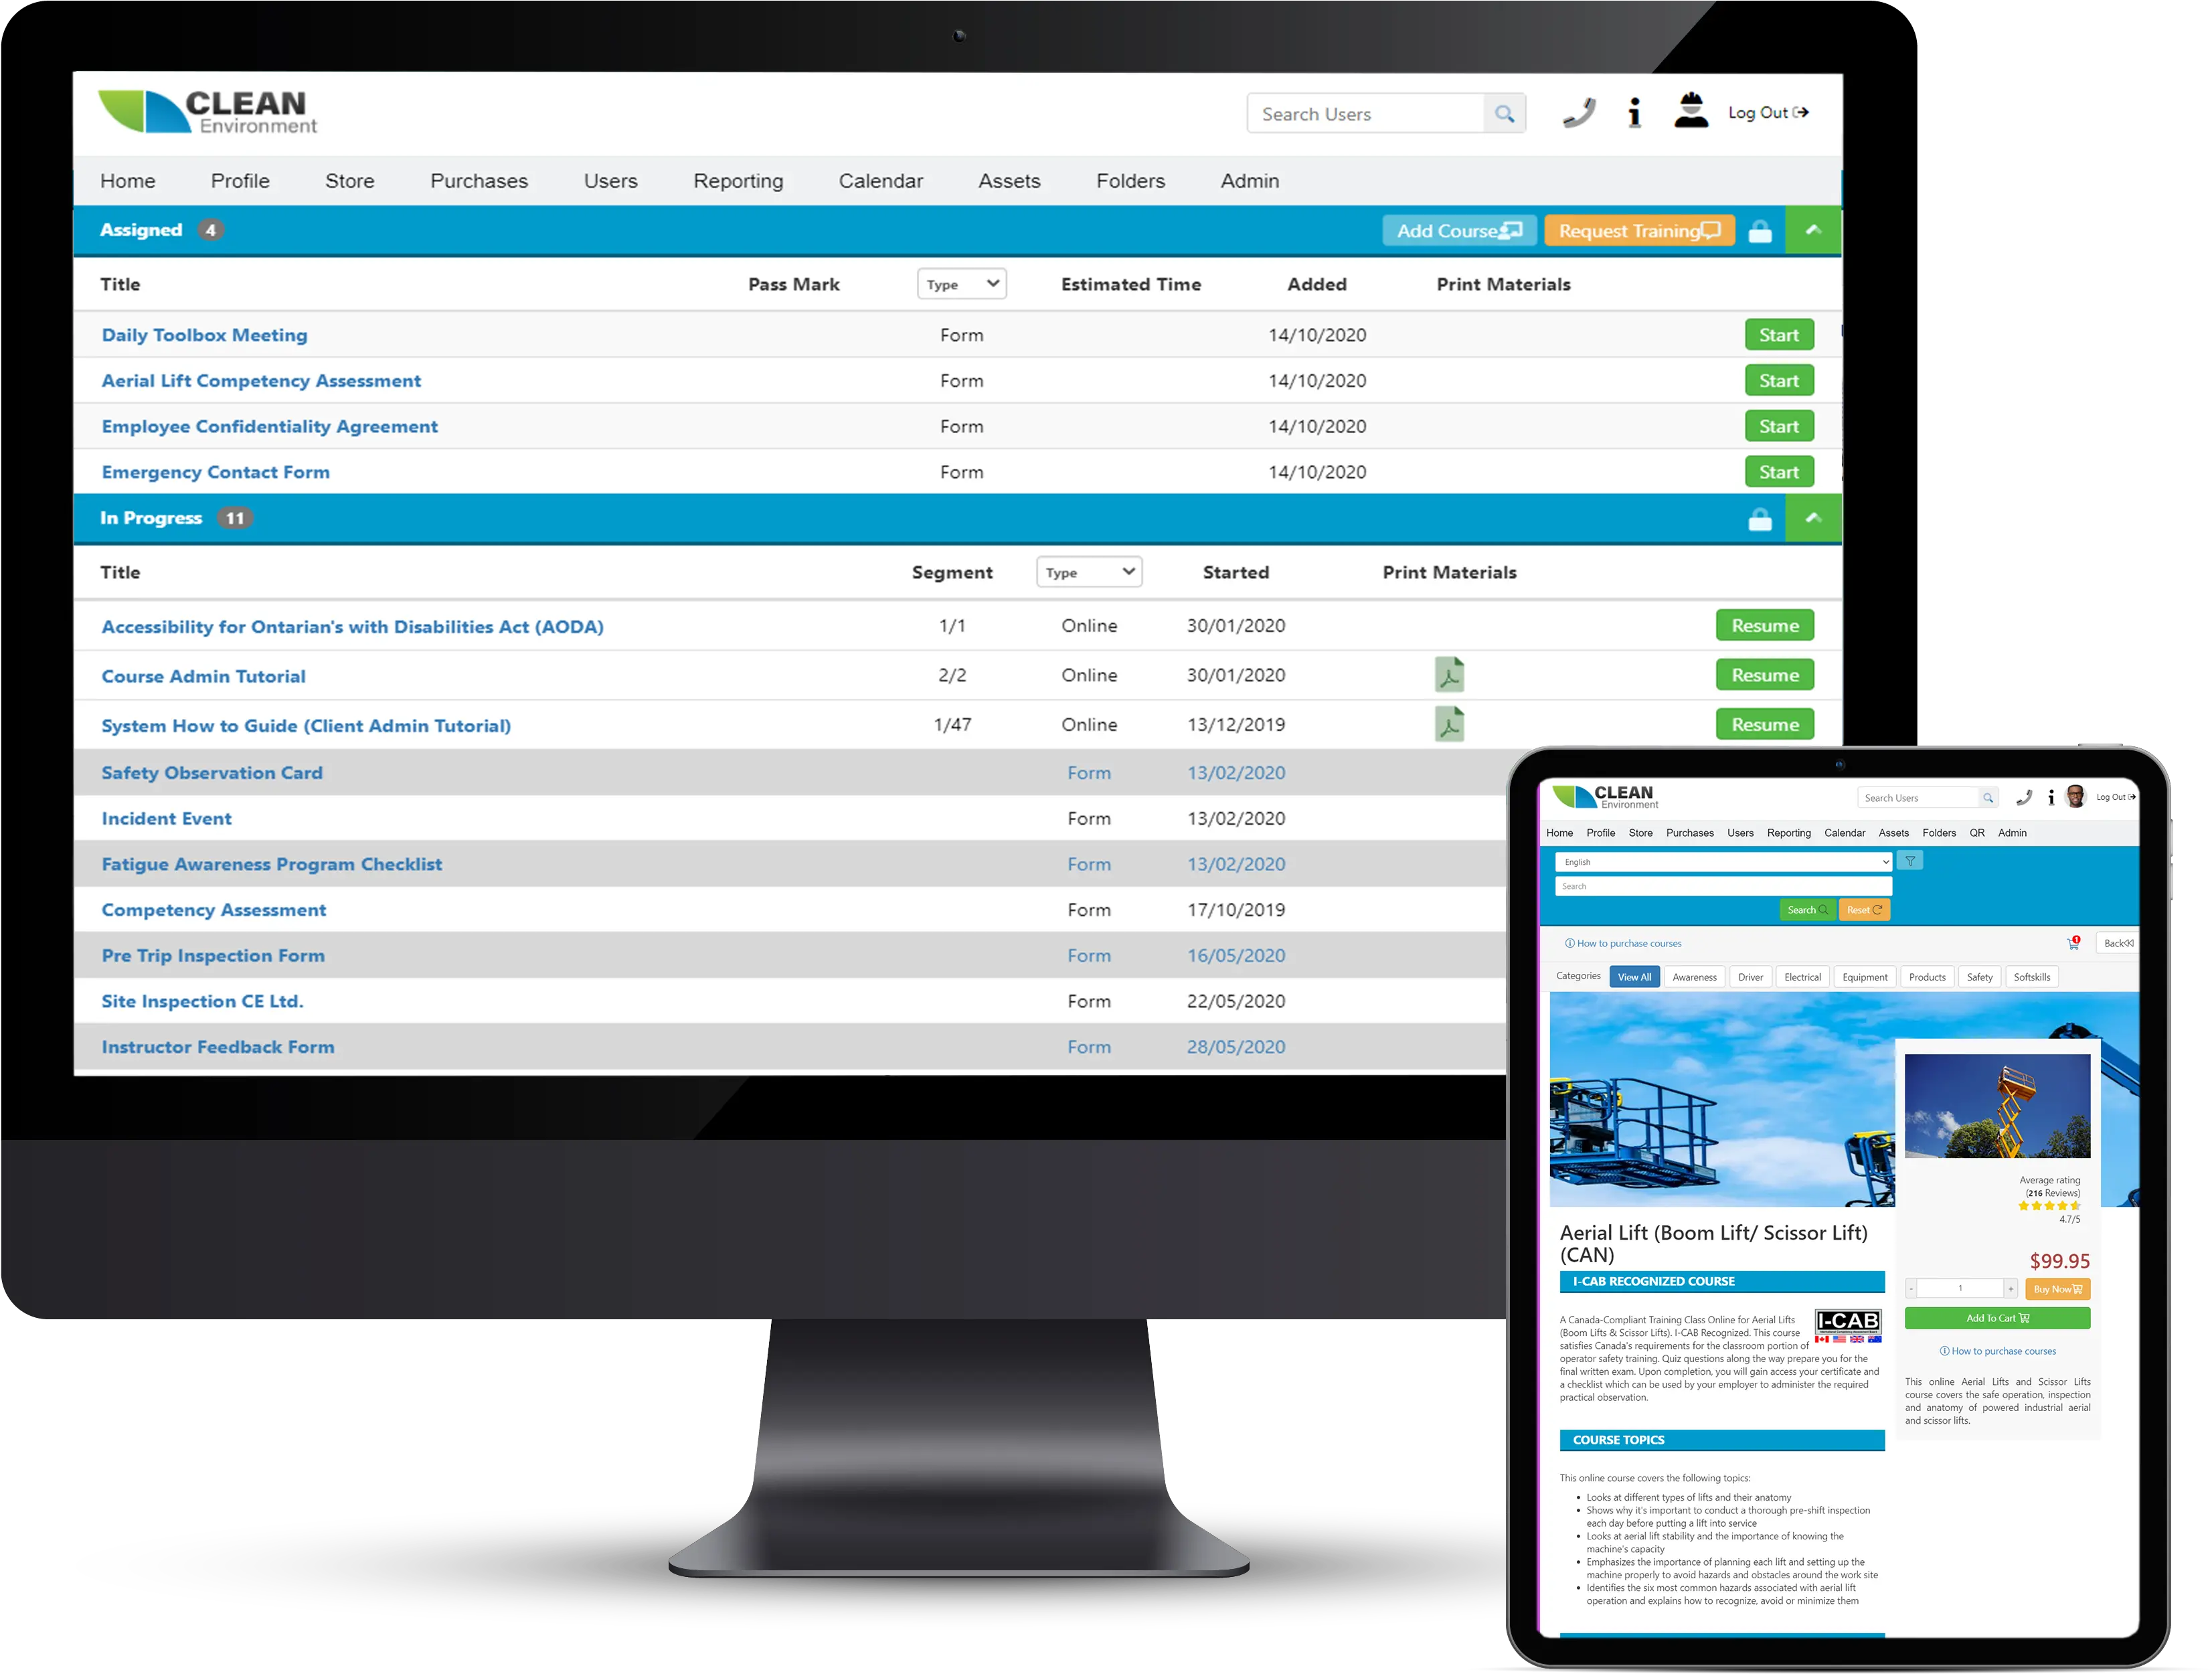Viewport: 2212px width, 1674px height.
Task: Click the Aerial Lift Competency Assessment link
Action: point(260,380)
